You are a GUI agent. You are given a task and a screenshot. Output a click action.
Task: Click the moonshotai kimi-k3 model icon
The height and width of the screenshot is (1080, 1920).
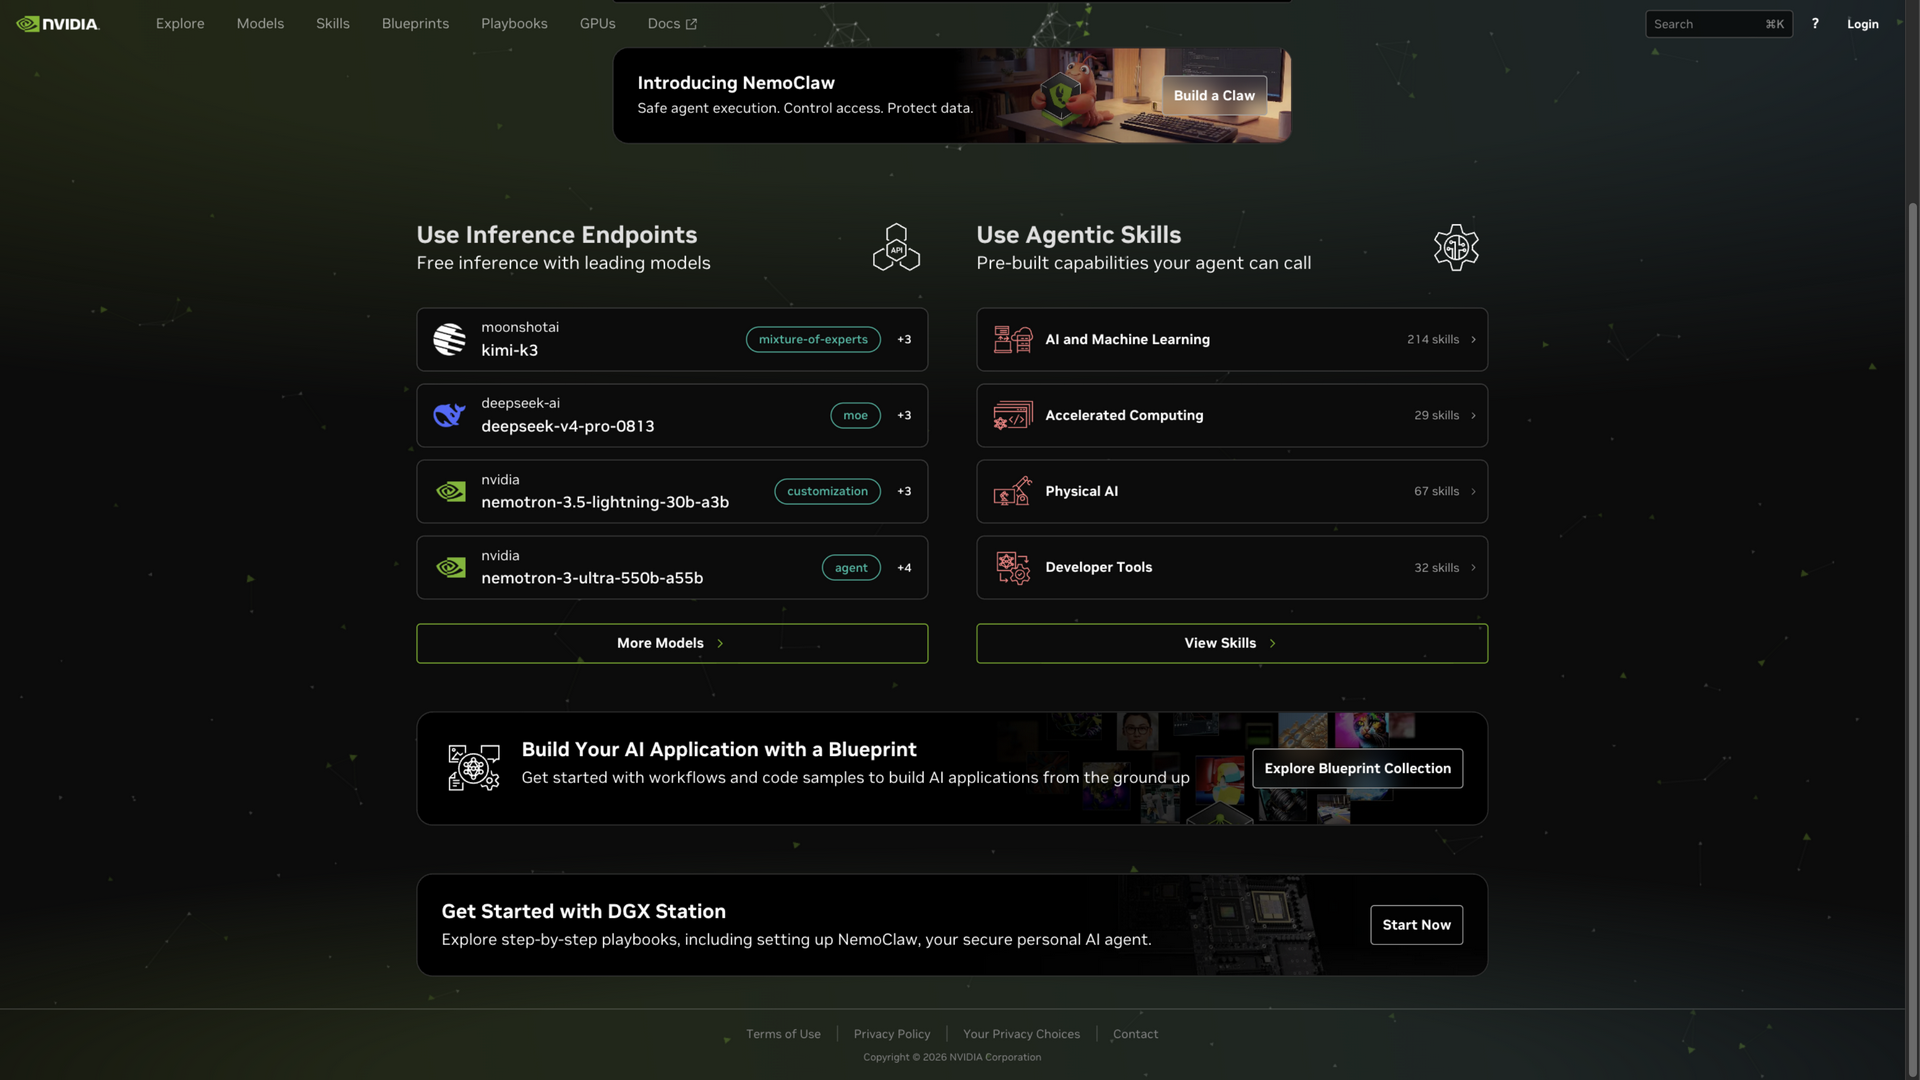449,340
